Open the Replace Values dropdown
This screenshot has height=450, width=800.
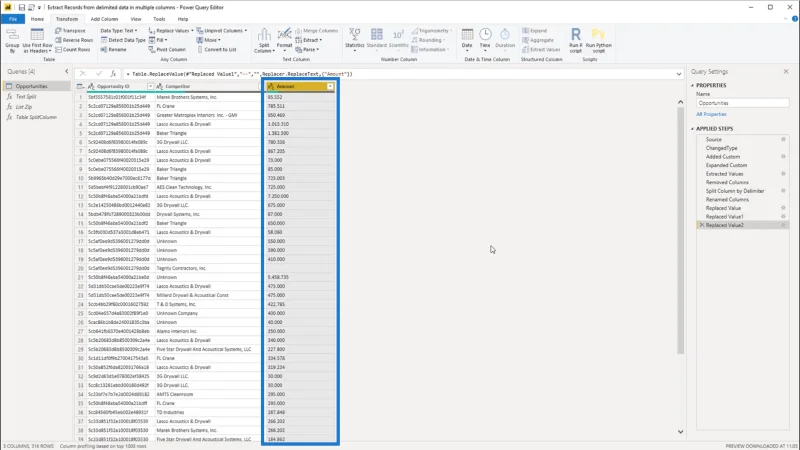click(171, 31)
